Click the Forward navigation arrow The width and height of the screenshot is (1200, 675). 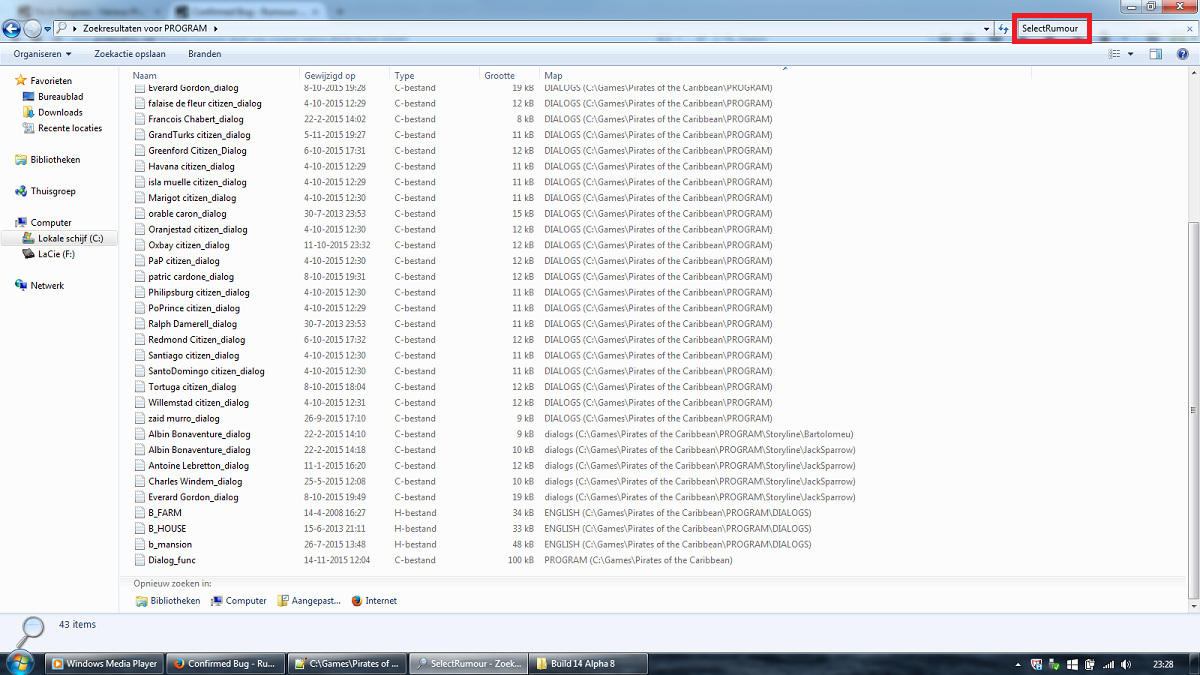coord(33,29)
